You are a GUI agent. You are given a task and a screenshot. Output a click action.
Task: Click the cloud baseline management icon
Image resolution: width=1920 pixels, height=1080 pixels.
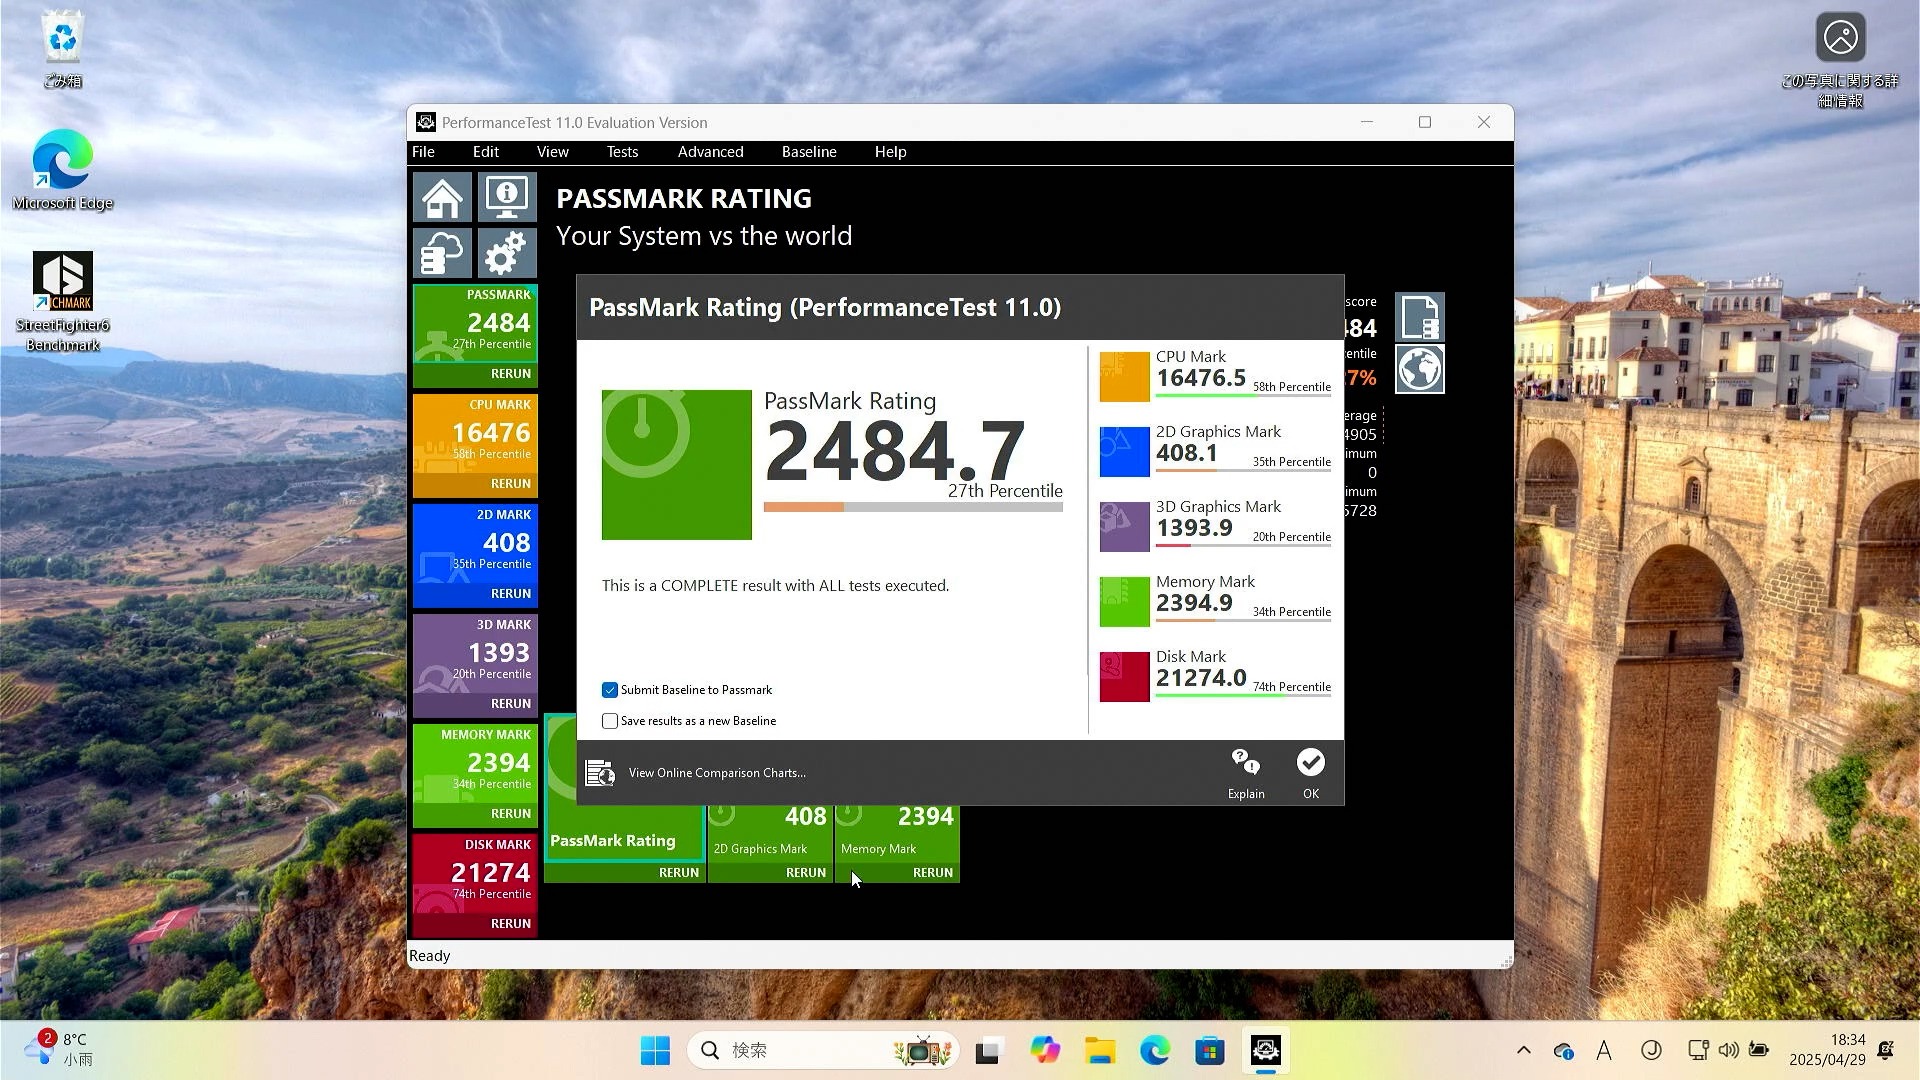442,253
